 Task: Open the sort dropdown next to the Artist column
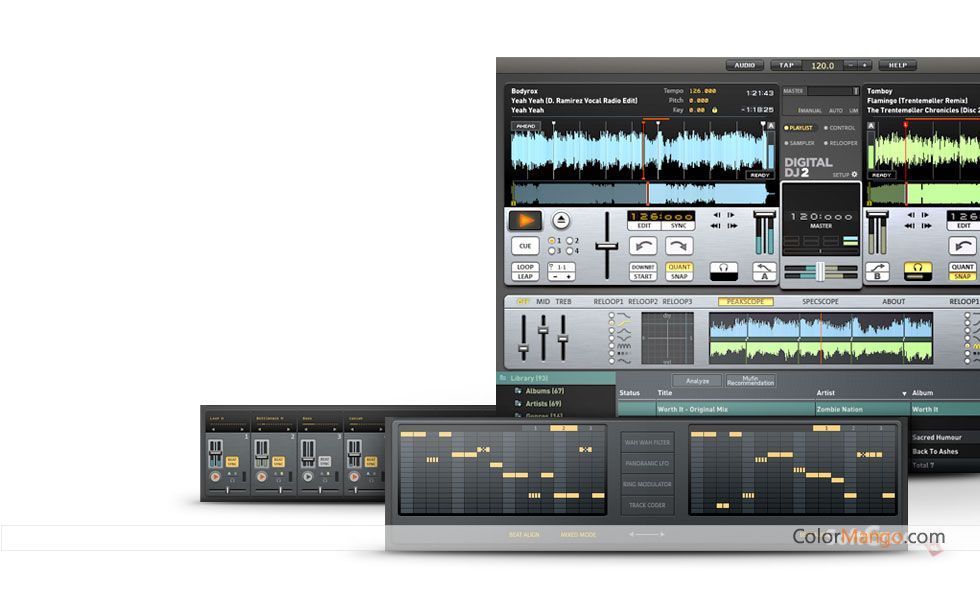(904, 393)
